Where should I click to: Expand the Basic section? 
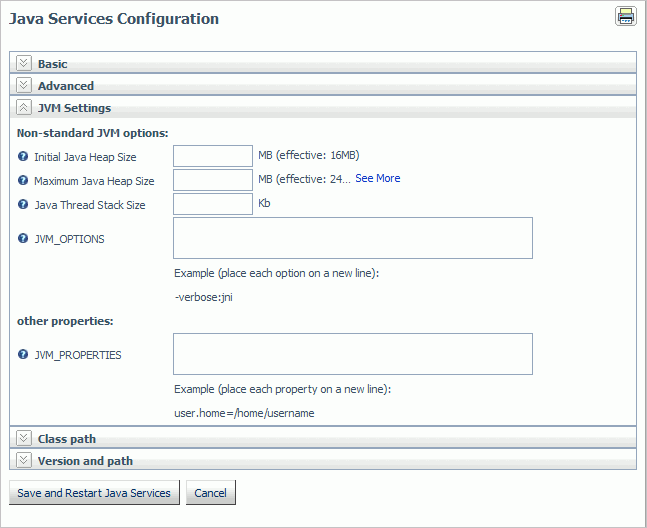coord(24,63)
